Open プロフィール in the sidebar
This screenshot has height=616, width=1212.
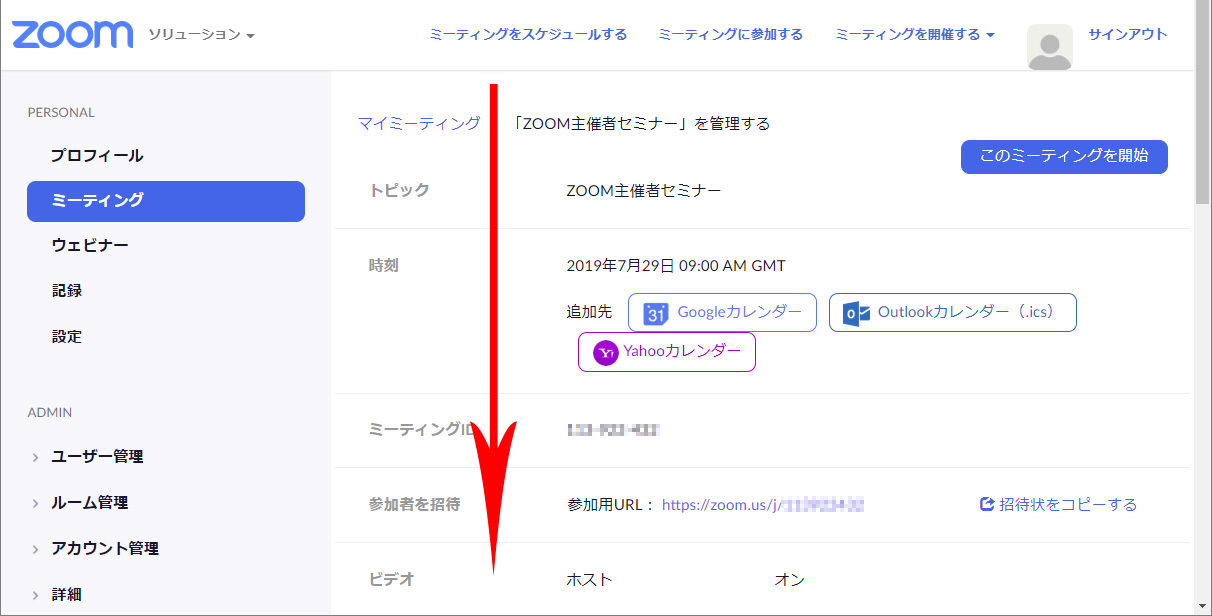97,156
